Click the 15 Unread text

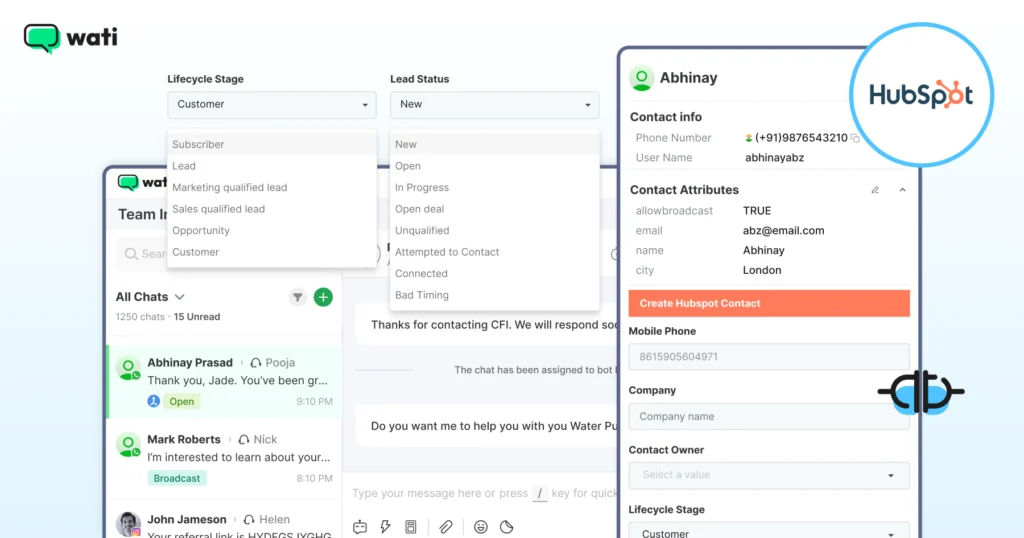pyautogui.click(x=197, y=317)
